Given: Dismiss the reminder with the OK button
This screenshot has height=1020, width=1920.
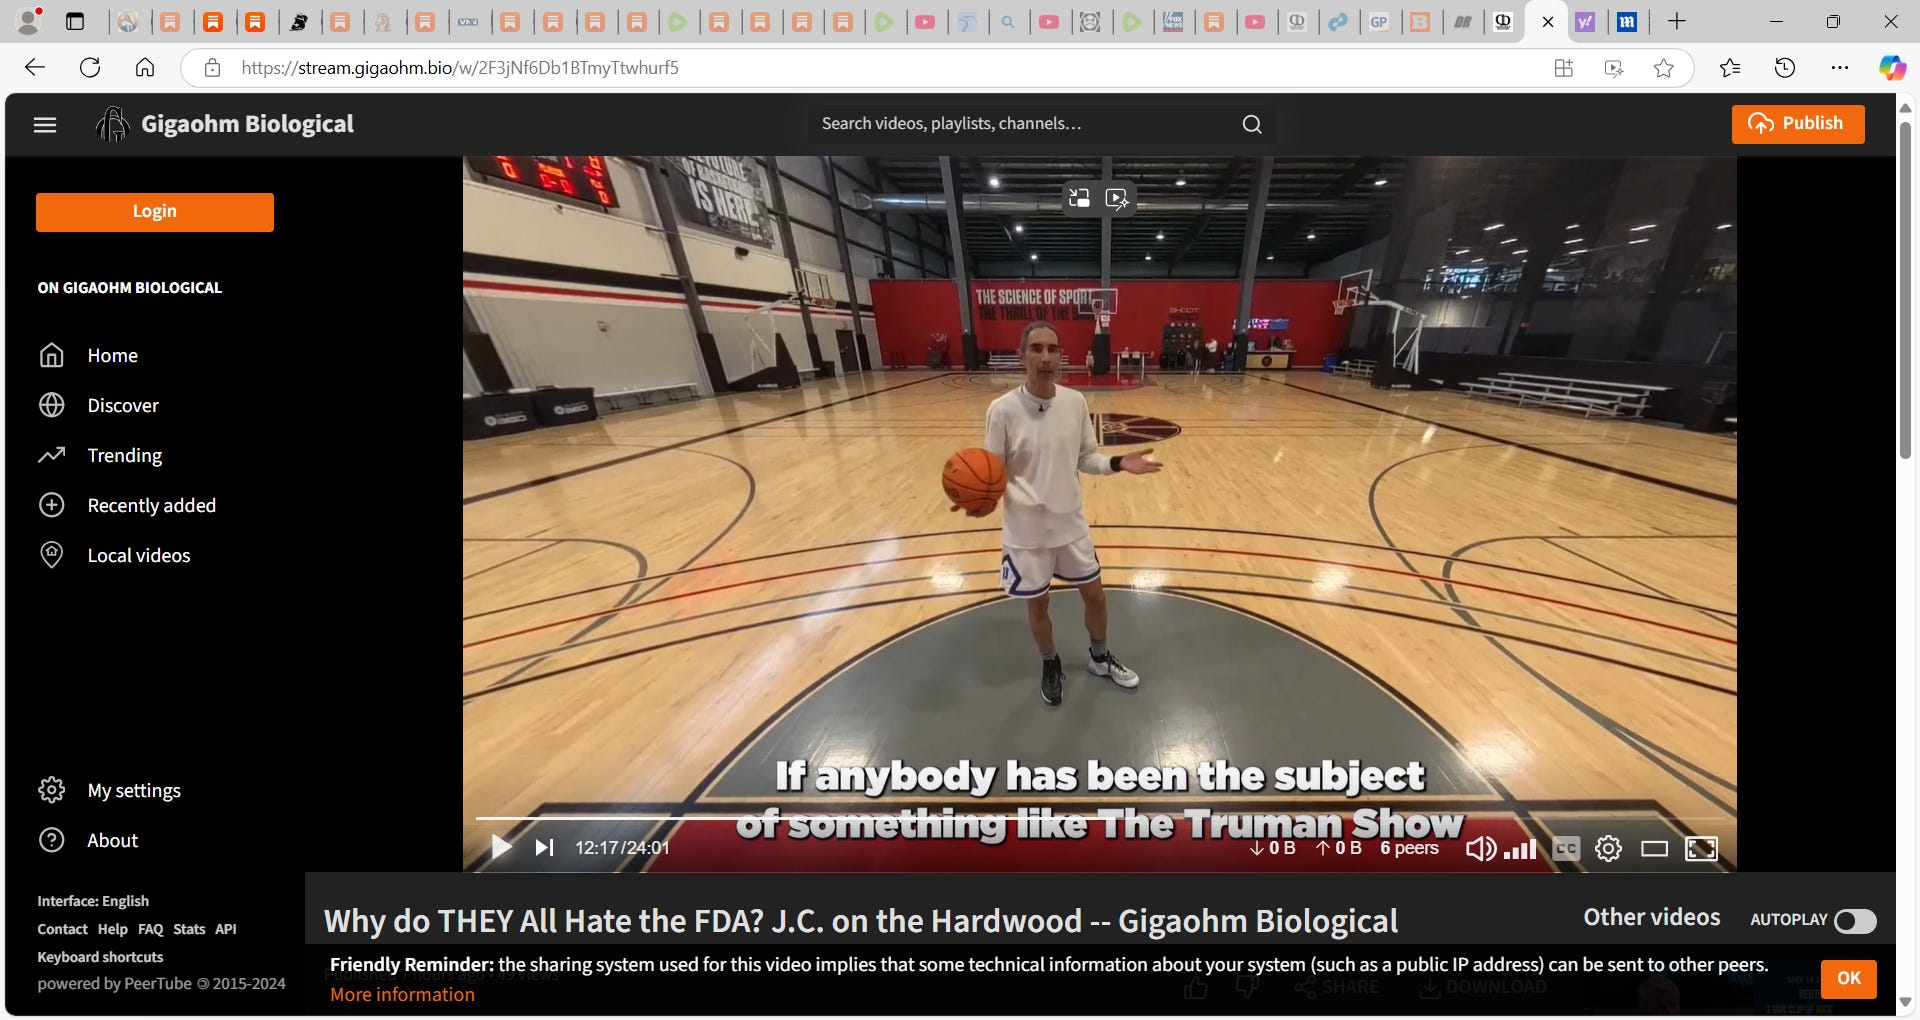Looking at the screenshot, I should 1849,978.
